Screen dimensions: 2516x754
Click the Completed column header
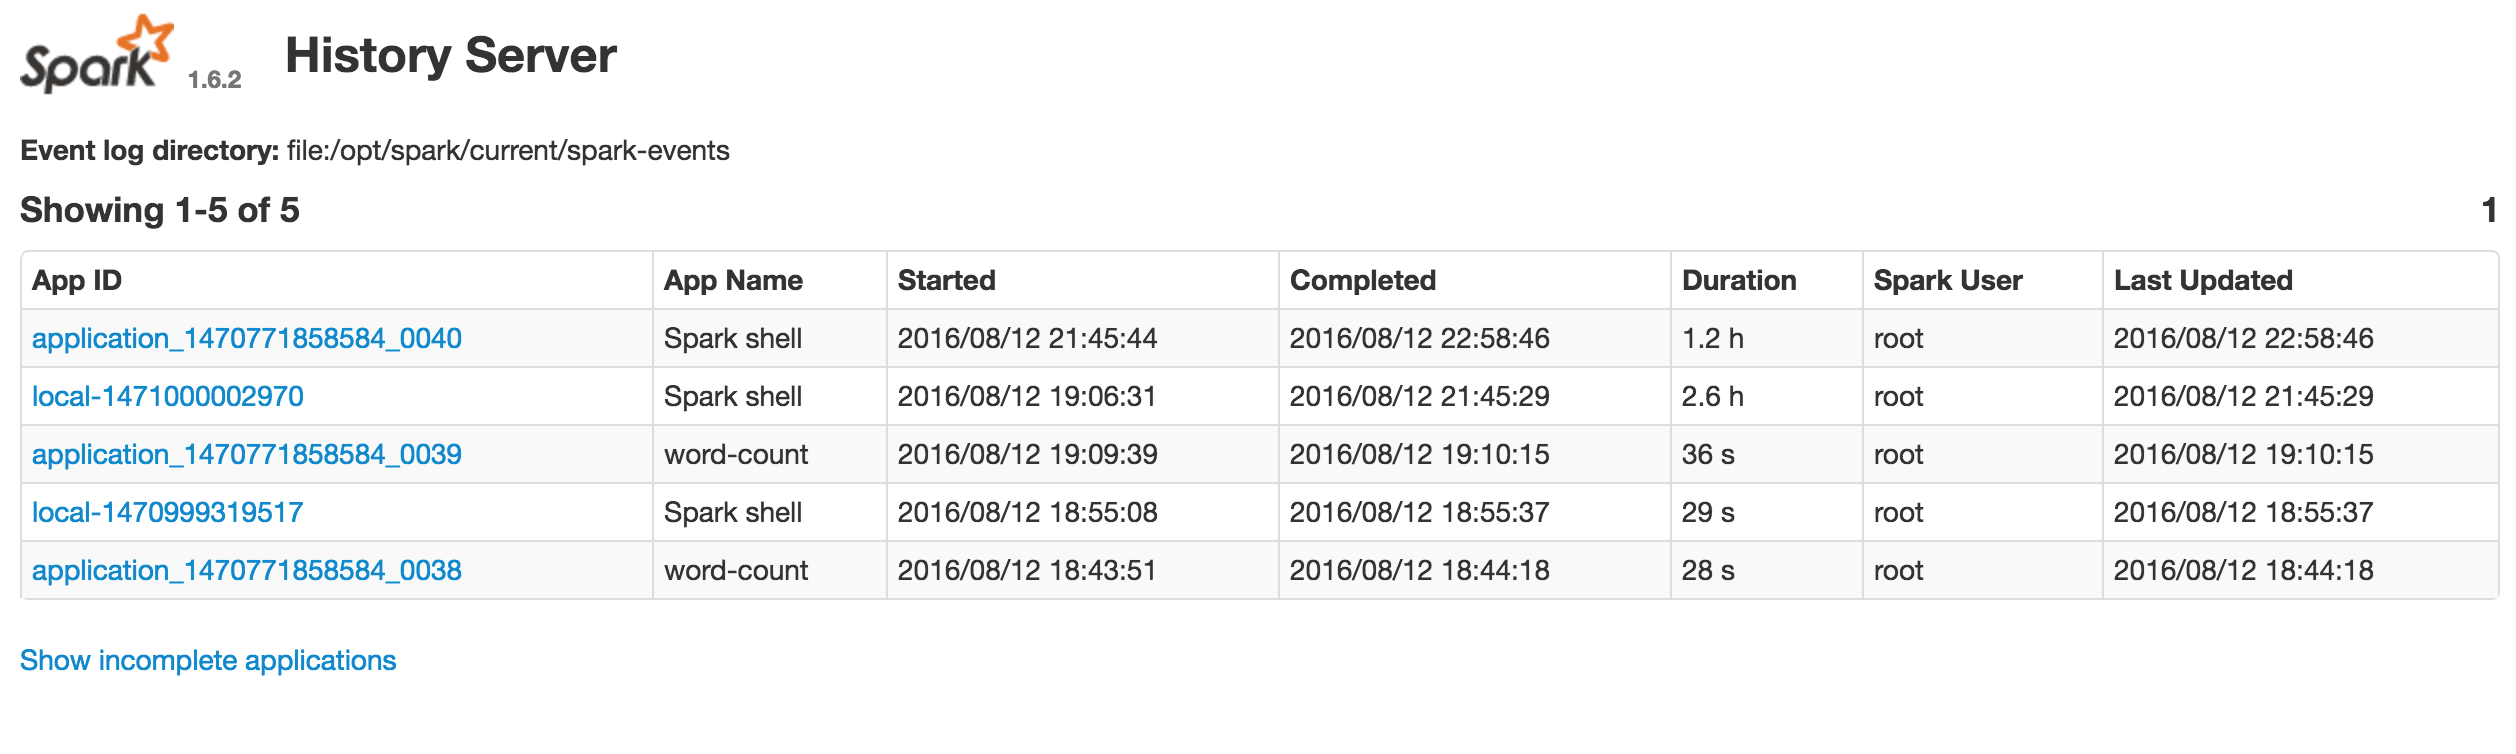[x=1363, y=280]
